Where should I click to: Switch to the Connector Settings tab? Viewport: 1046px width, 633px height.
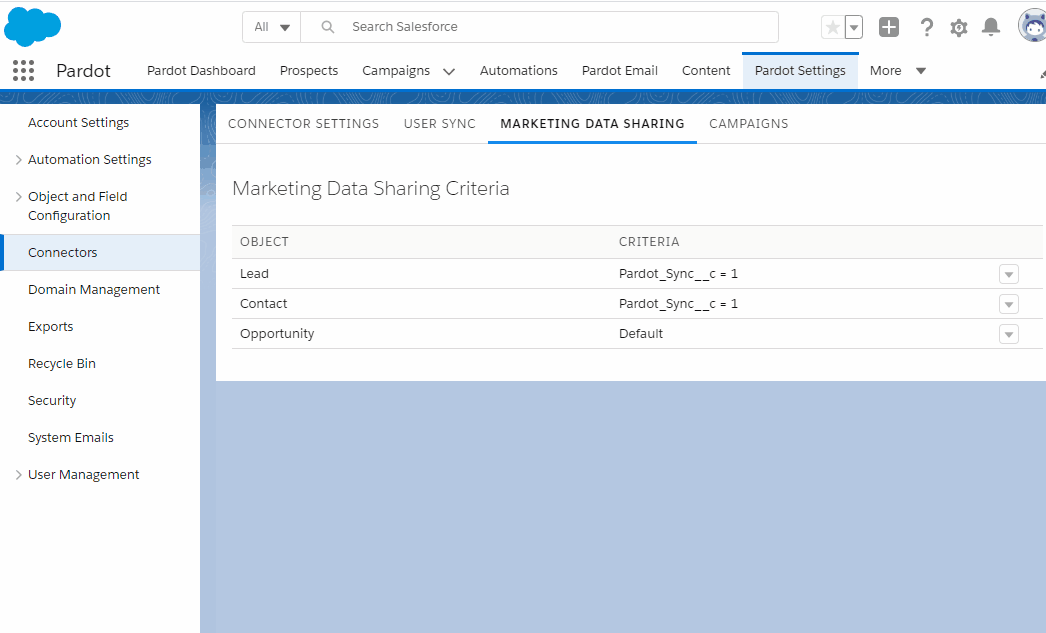click(x=304, y=124)
